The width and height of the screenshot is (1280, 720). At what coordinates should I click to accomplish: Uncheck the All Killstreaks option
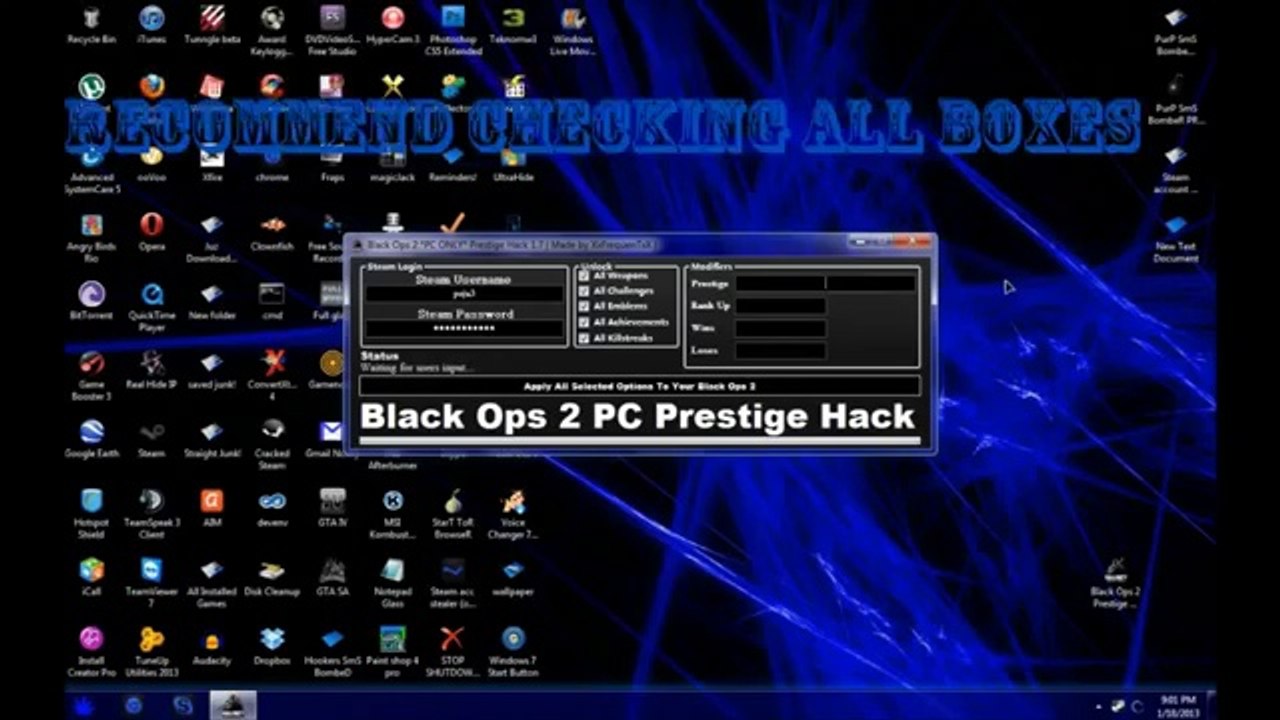click(x=584, y=339)
